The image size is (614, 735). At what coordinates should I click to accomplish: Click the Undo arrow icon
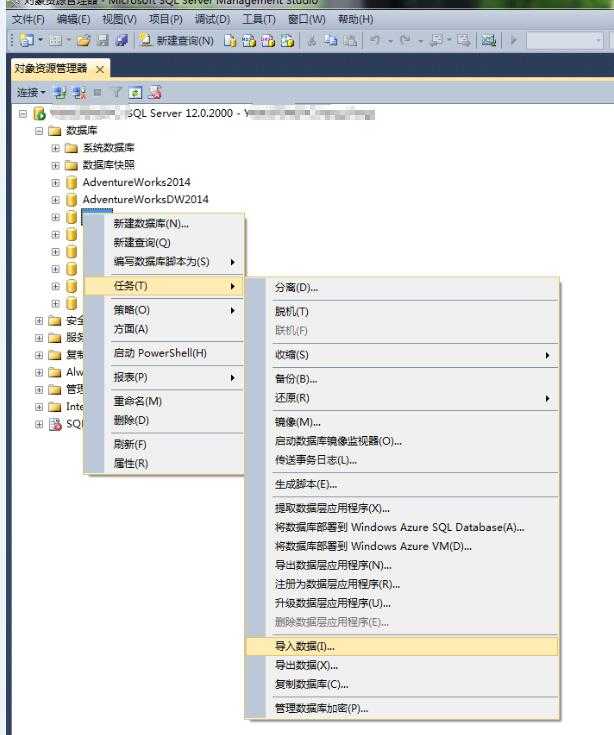(x=375, y=41)
